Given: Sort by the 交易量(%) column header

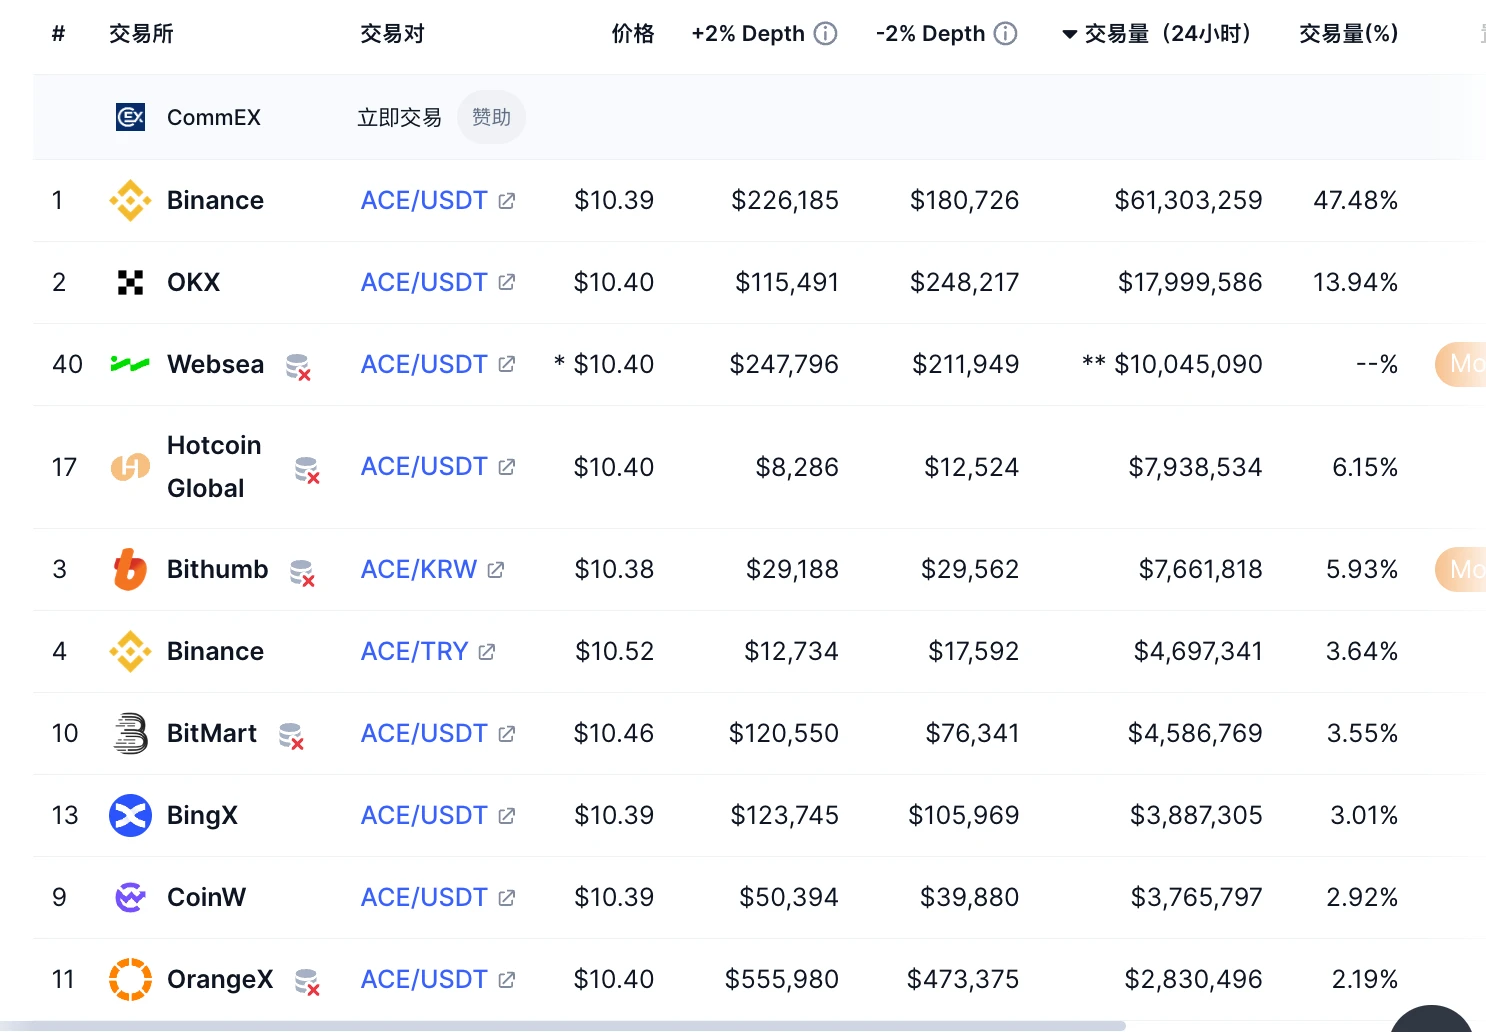Looking at the screenshot, I should [1348, 33].
